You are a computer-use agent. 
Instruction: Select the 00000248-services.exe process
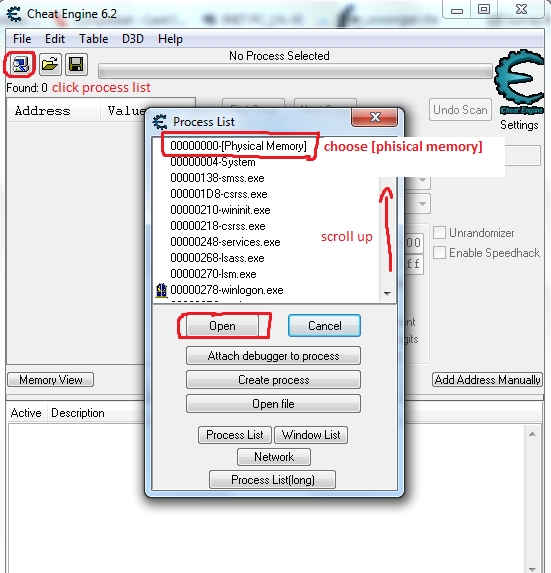pos(225,242)
